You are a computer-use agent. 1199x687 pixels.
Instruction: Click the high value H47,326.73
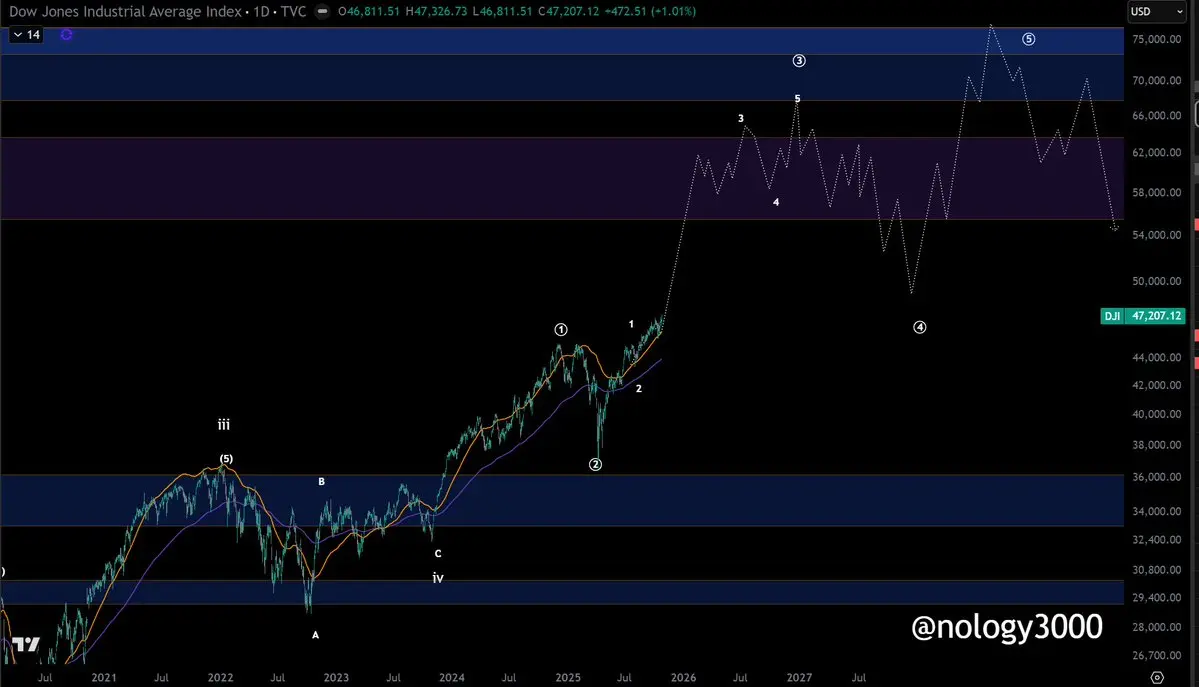(436, 11)
